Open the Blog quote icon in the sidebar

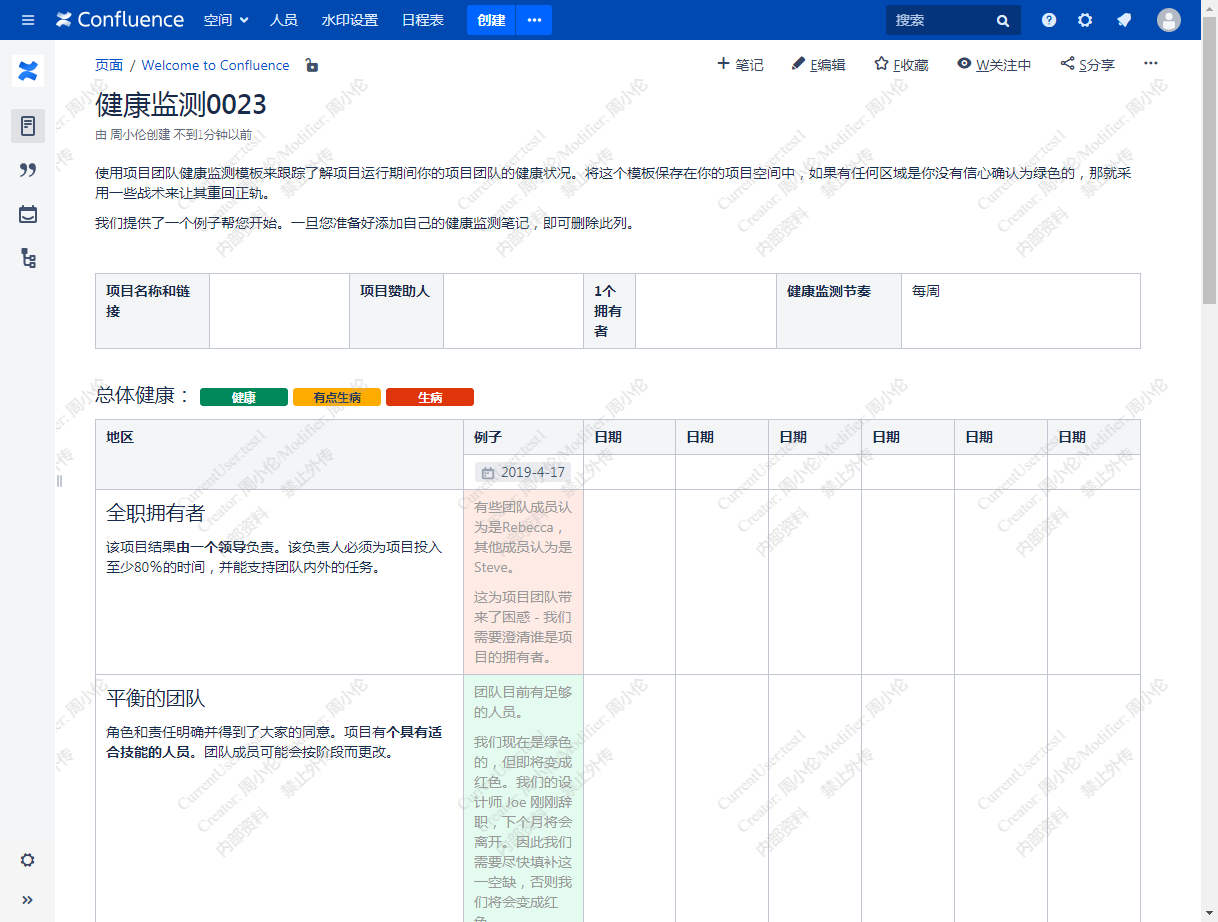[x=28, y=170]
